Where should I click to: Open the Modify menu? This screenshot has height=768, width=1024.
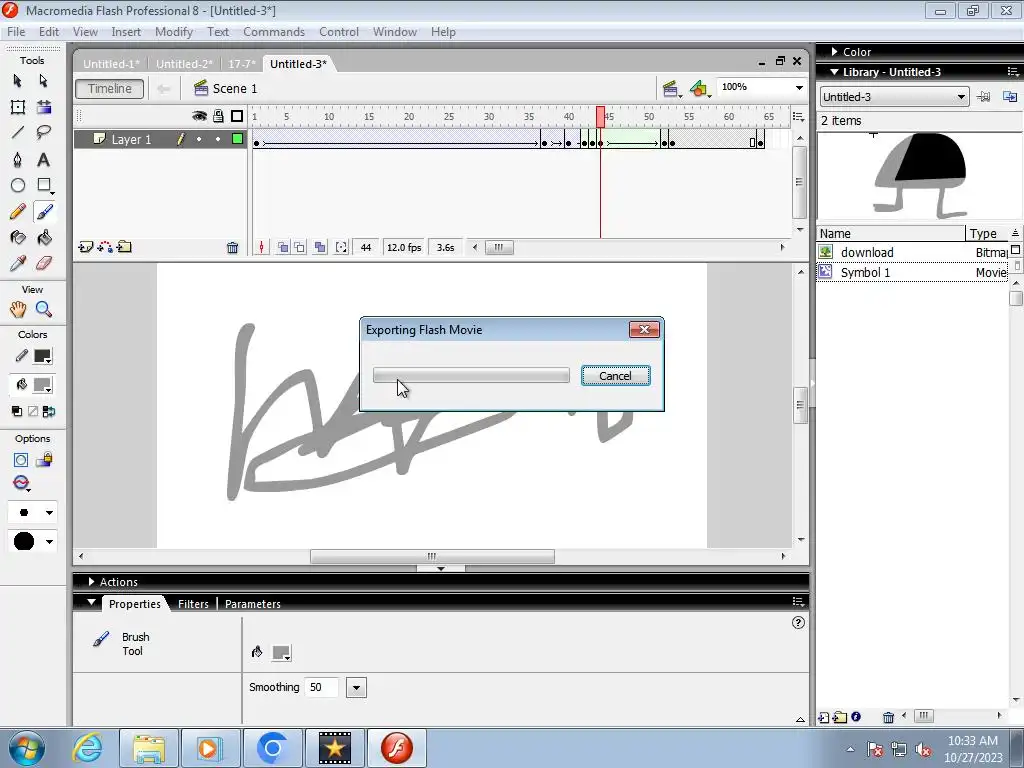pyautogui.click(x=174, y=32)
